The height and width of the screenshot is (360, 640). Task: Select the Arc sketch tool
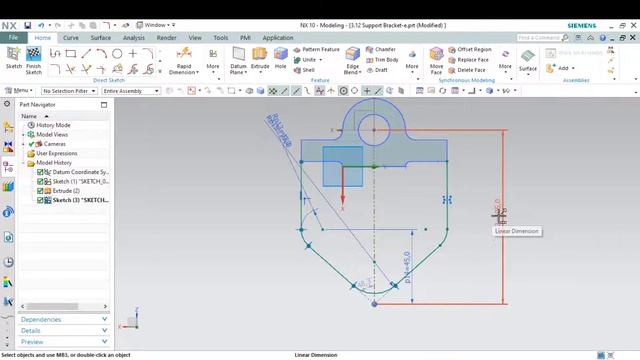click(x=102, y=53)
